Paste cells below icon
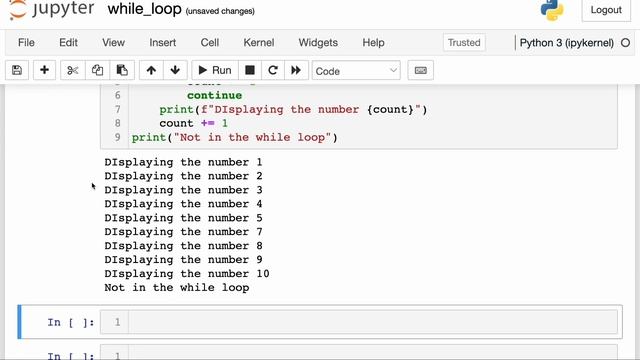 [122, 70]
